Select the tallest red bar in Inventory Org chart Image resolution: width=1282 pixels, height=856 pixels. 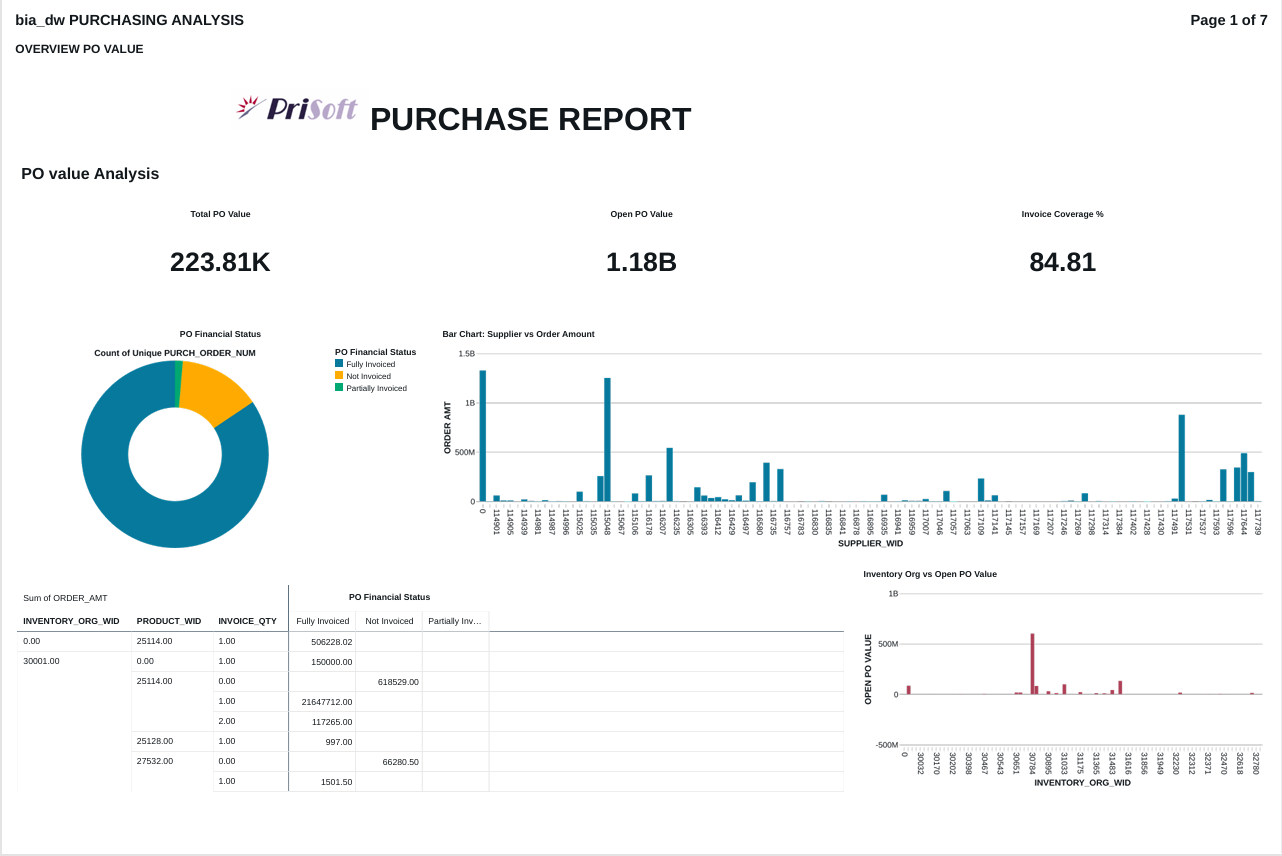click(1032, 663)
